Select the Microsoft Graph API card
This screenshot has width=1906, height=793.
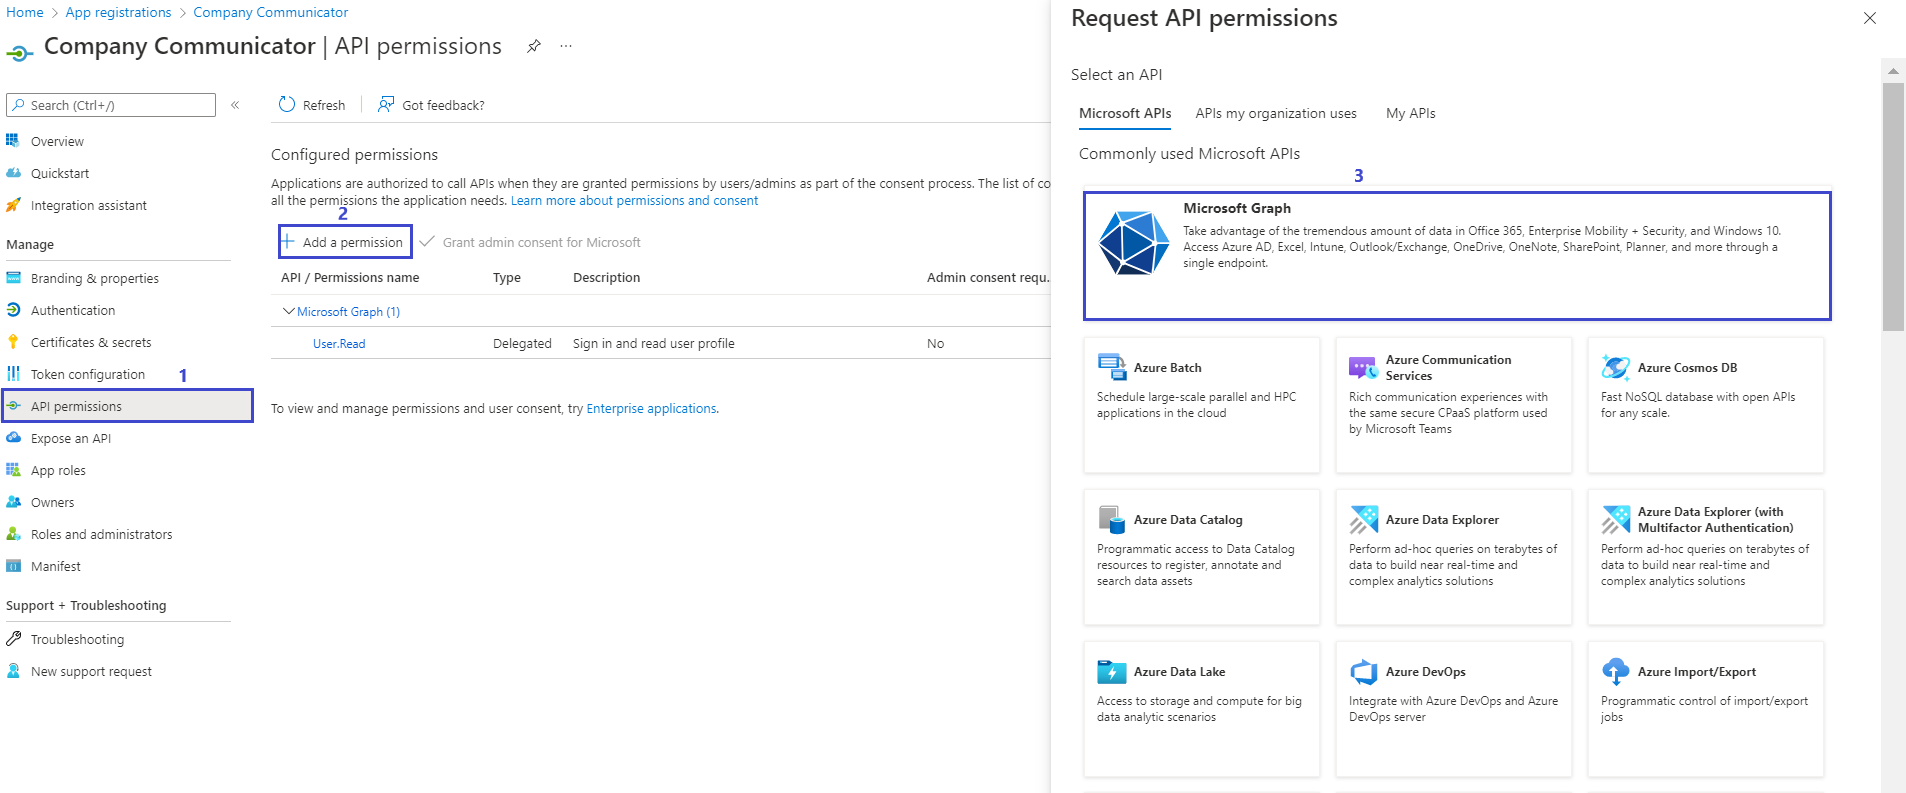(1457, 256)
